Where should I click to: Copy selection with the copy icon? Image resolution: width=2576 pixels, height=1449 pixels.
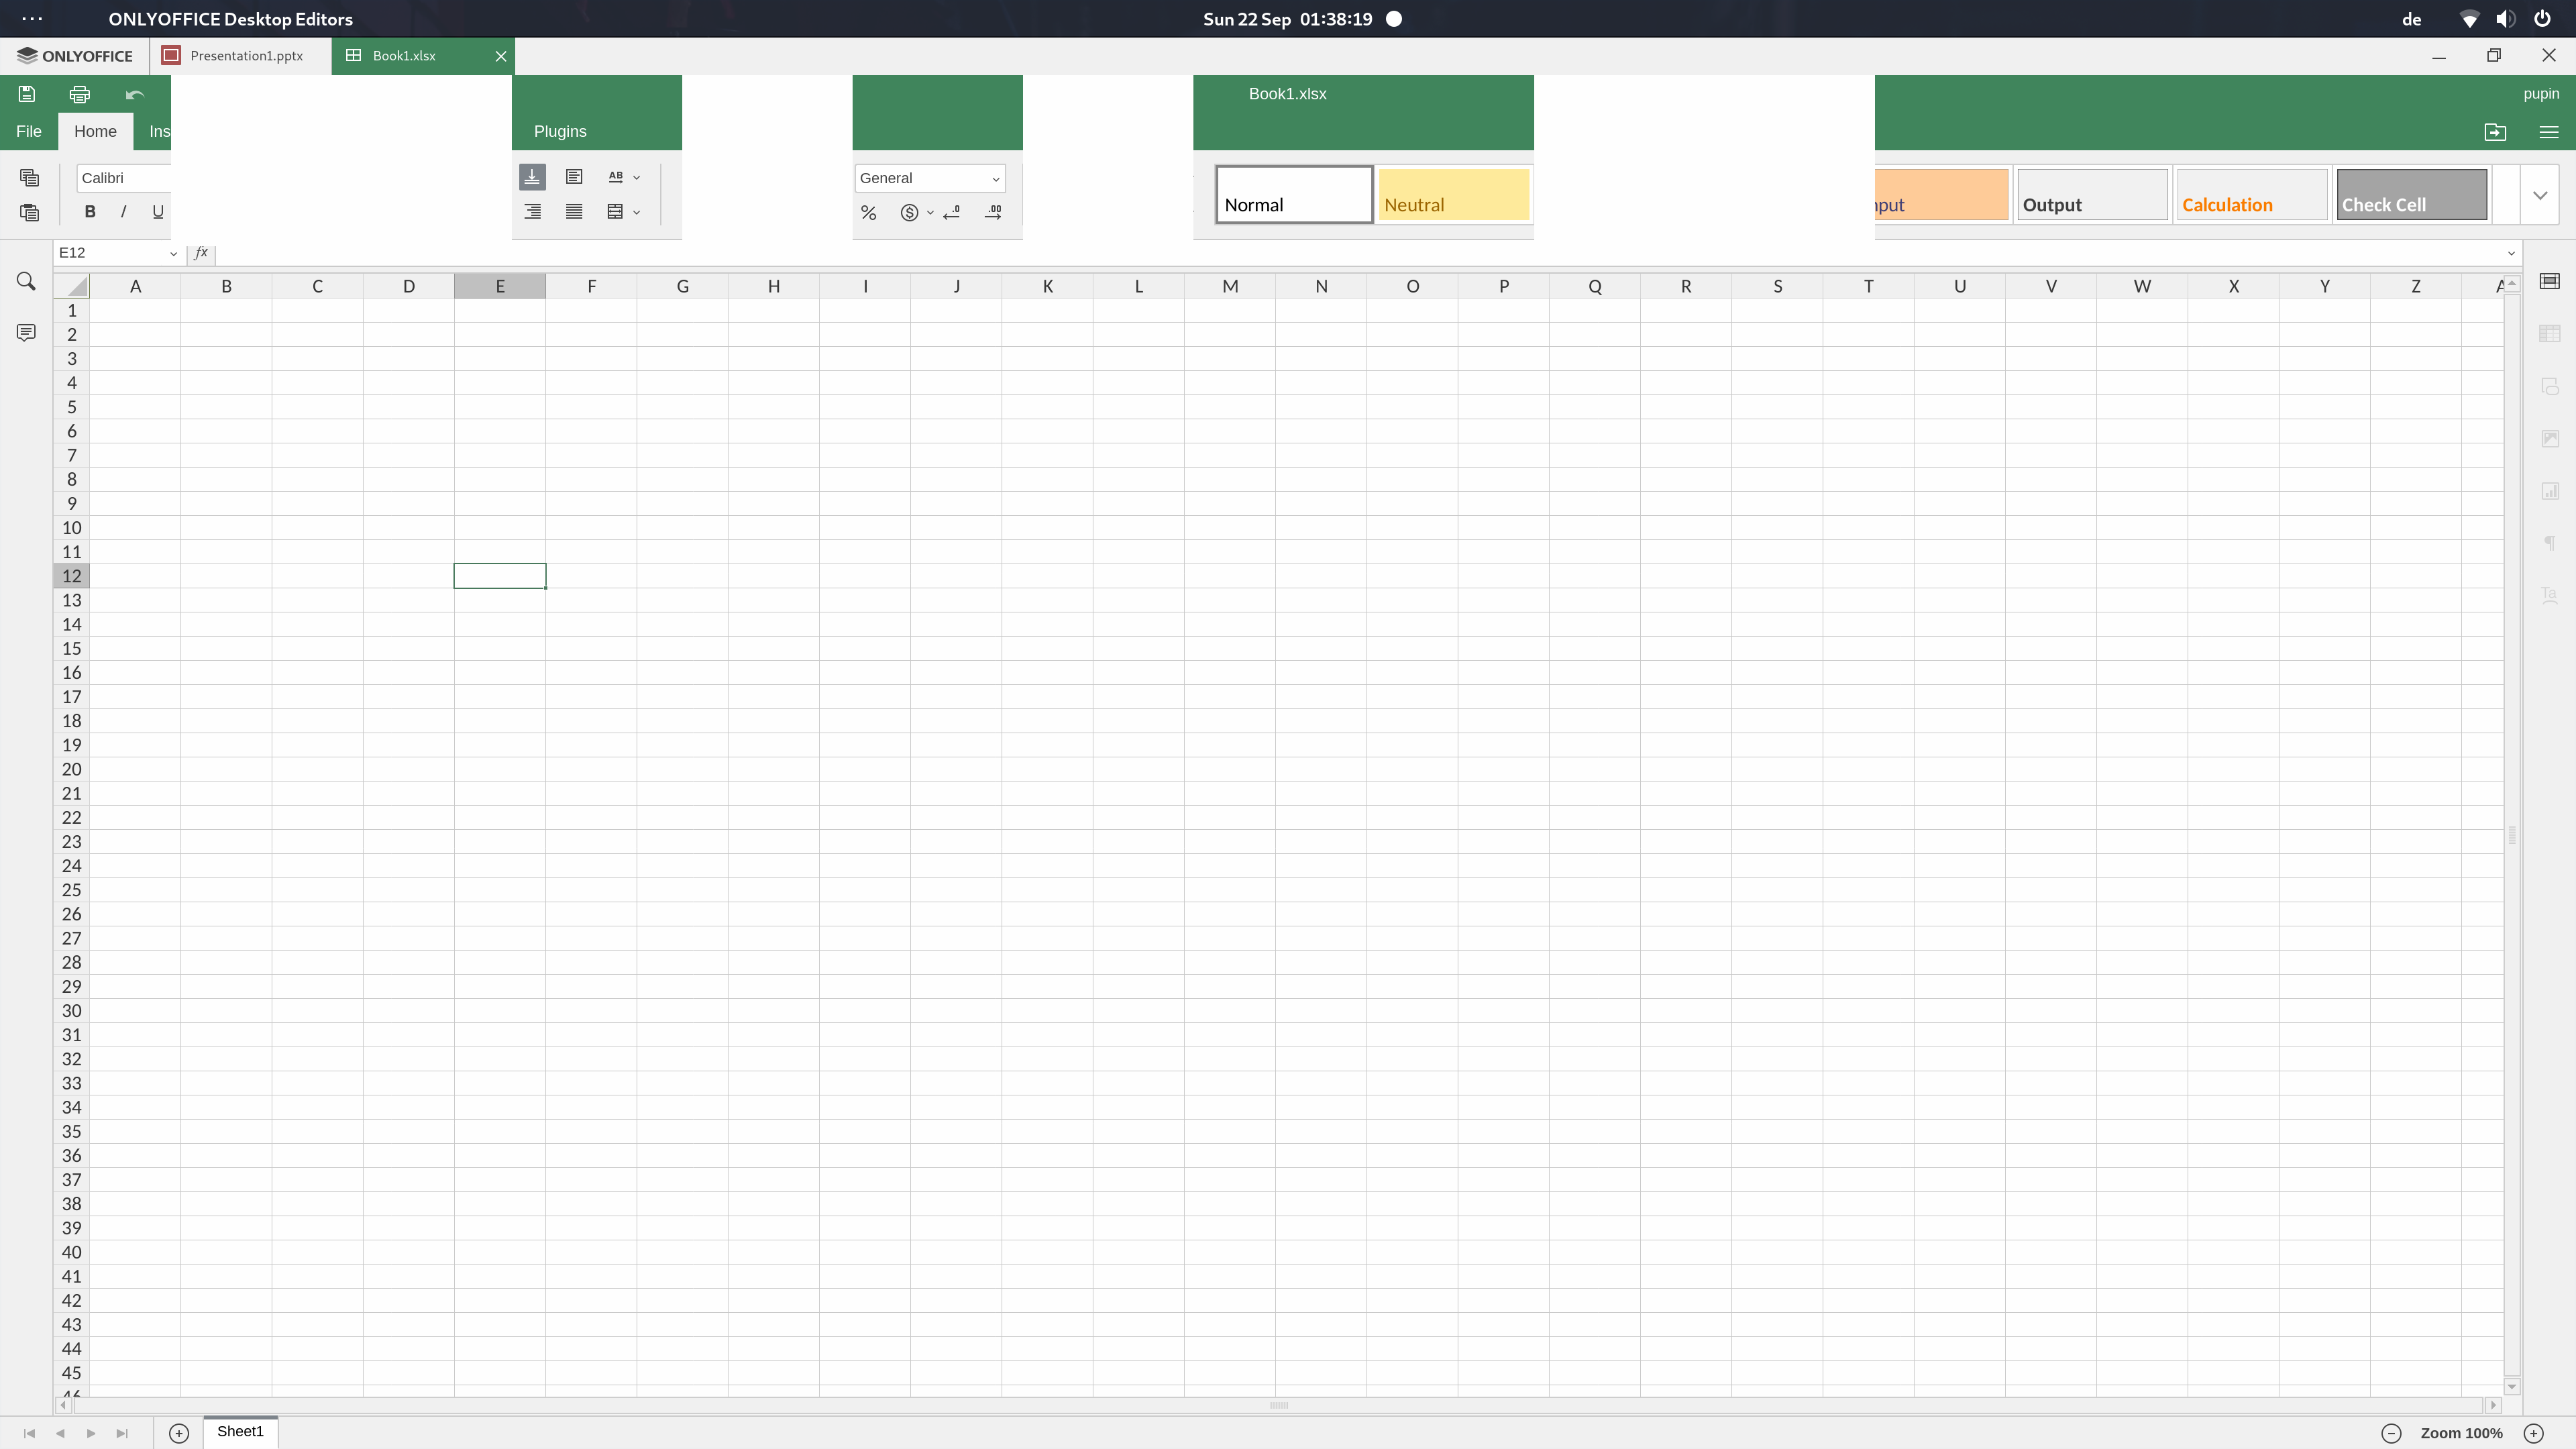point(29,178)
